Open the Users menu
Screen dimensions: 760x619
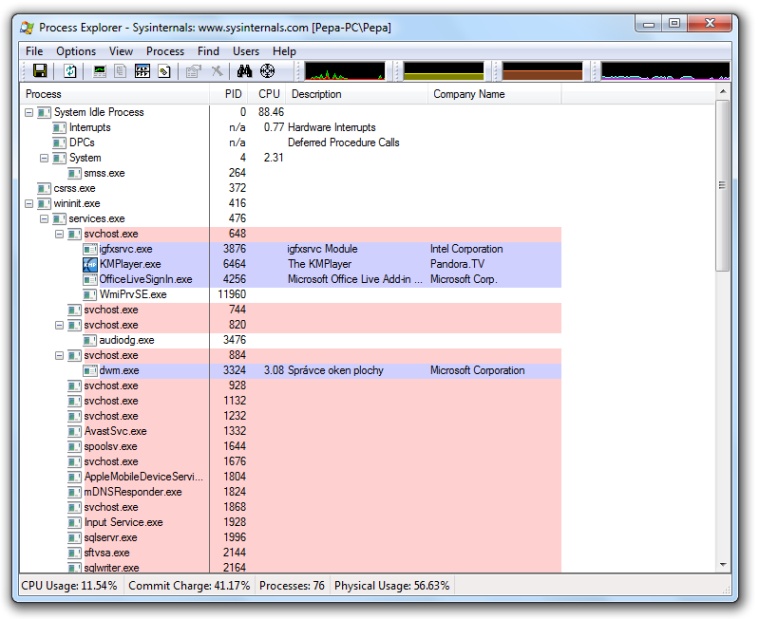[x=246, y=51]
